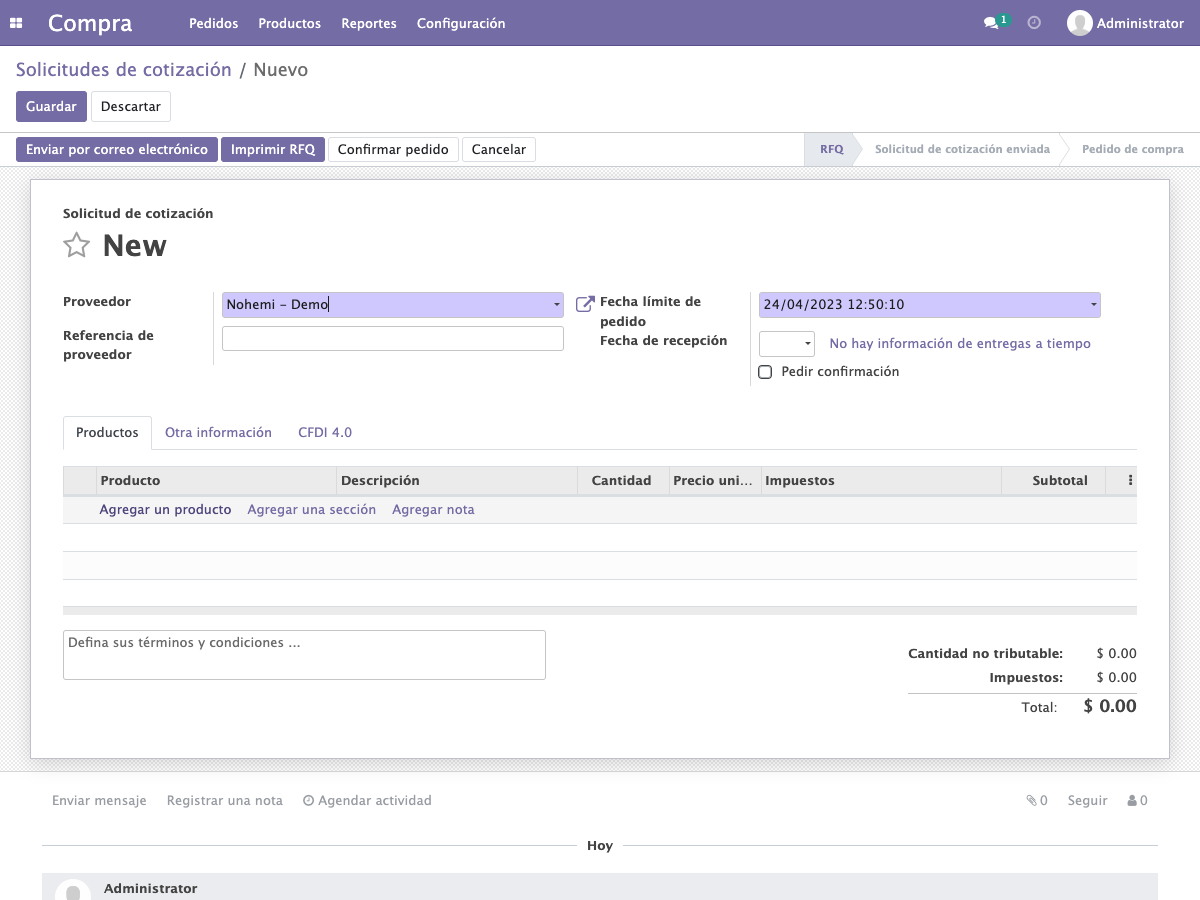
Task: Click the Cantidad column header
Action: coord(621,481)
